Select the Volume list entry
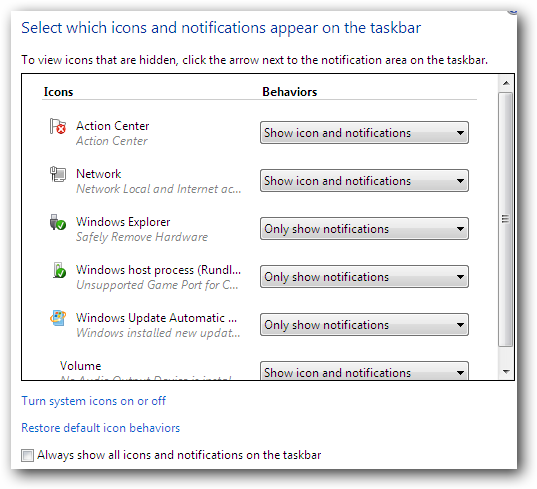Screen dimensions: 537x489 tap(80, 366)
